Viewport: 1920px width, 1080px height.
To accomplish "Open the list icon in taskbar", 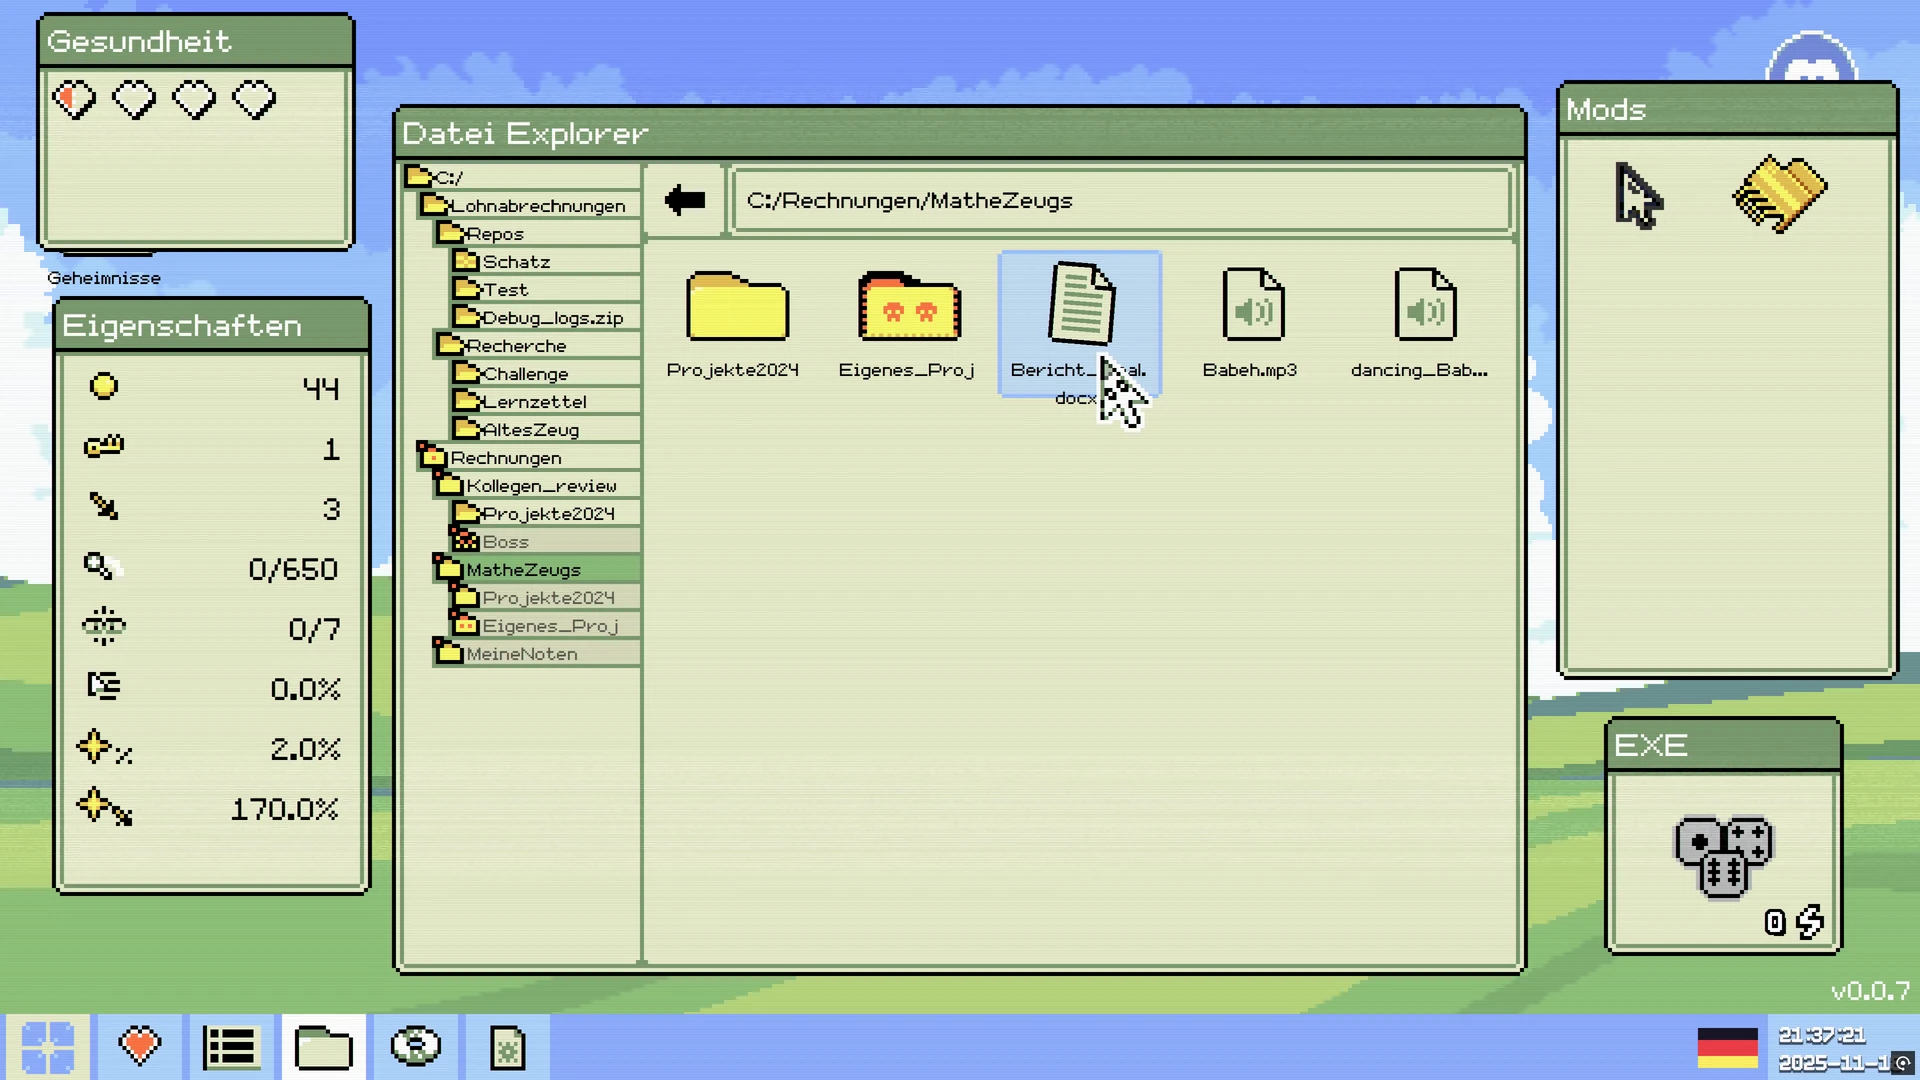I will pyautogui.click(x=231, y=1047).
